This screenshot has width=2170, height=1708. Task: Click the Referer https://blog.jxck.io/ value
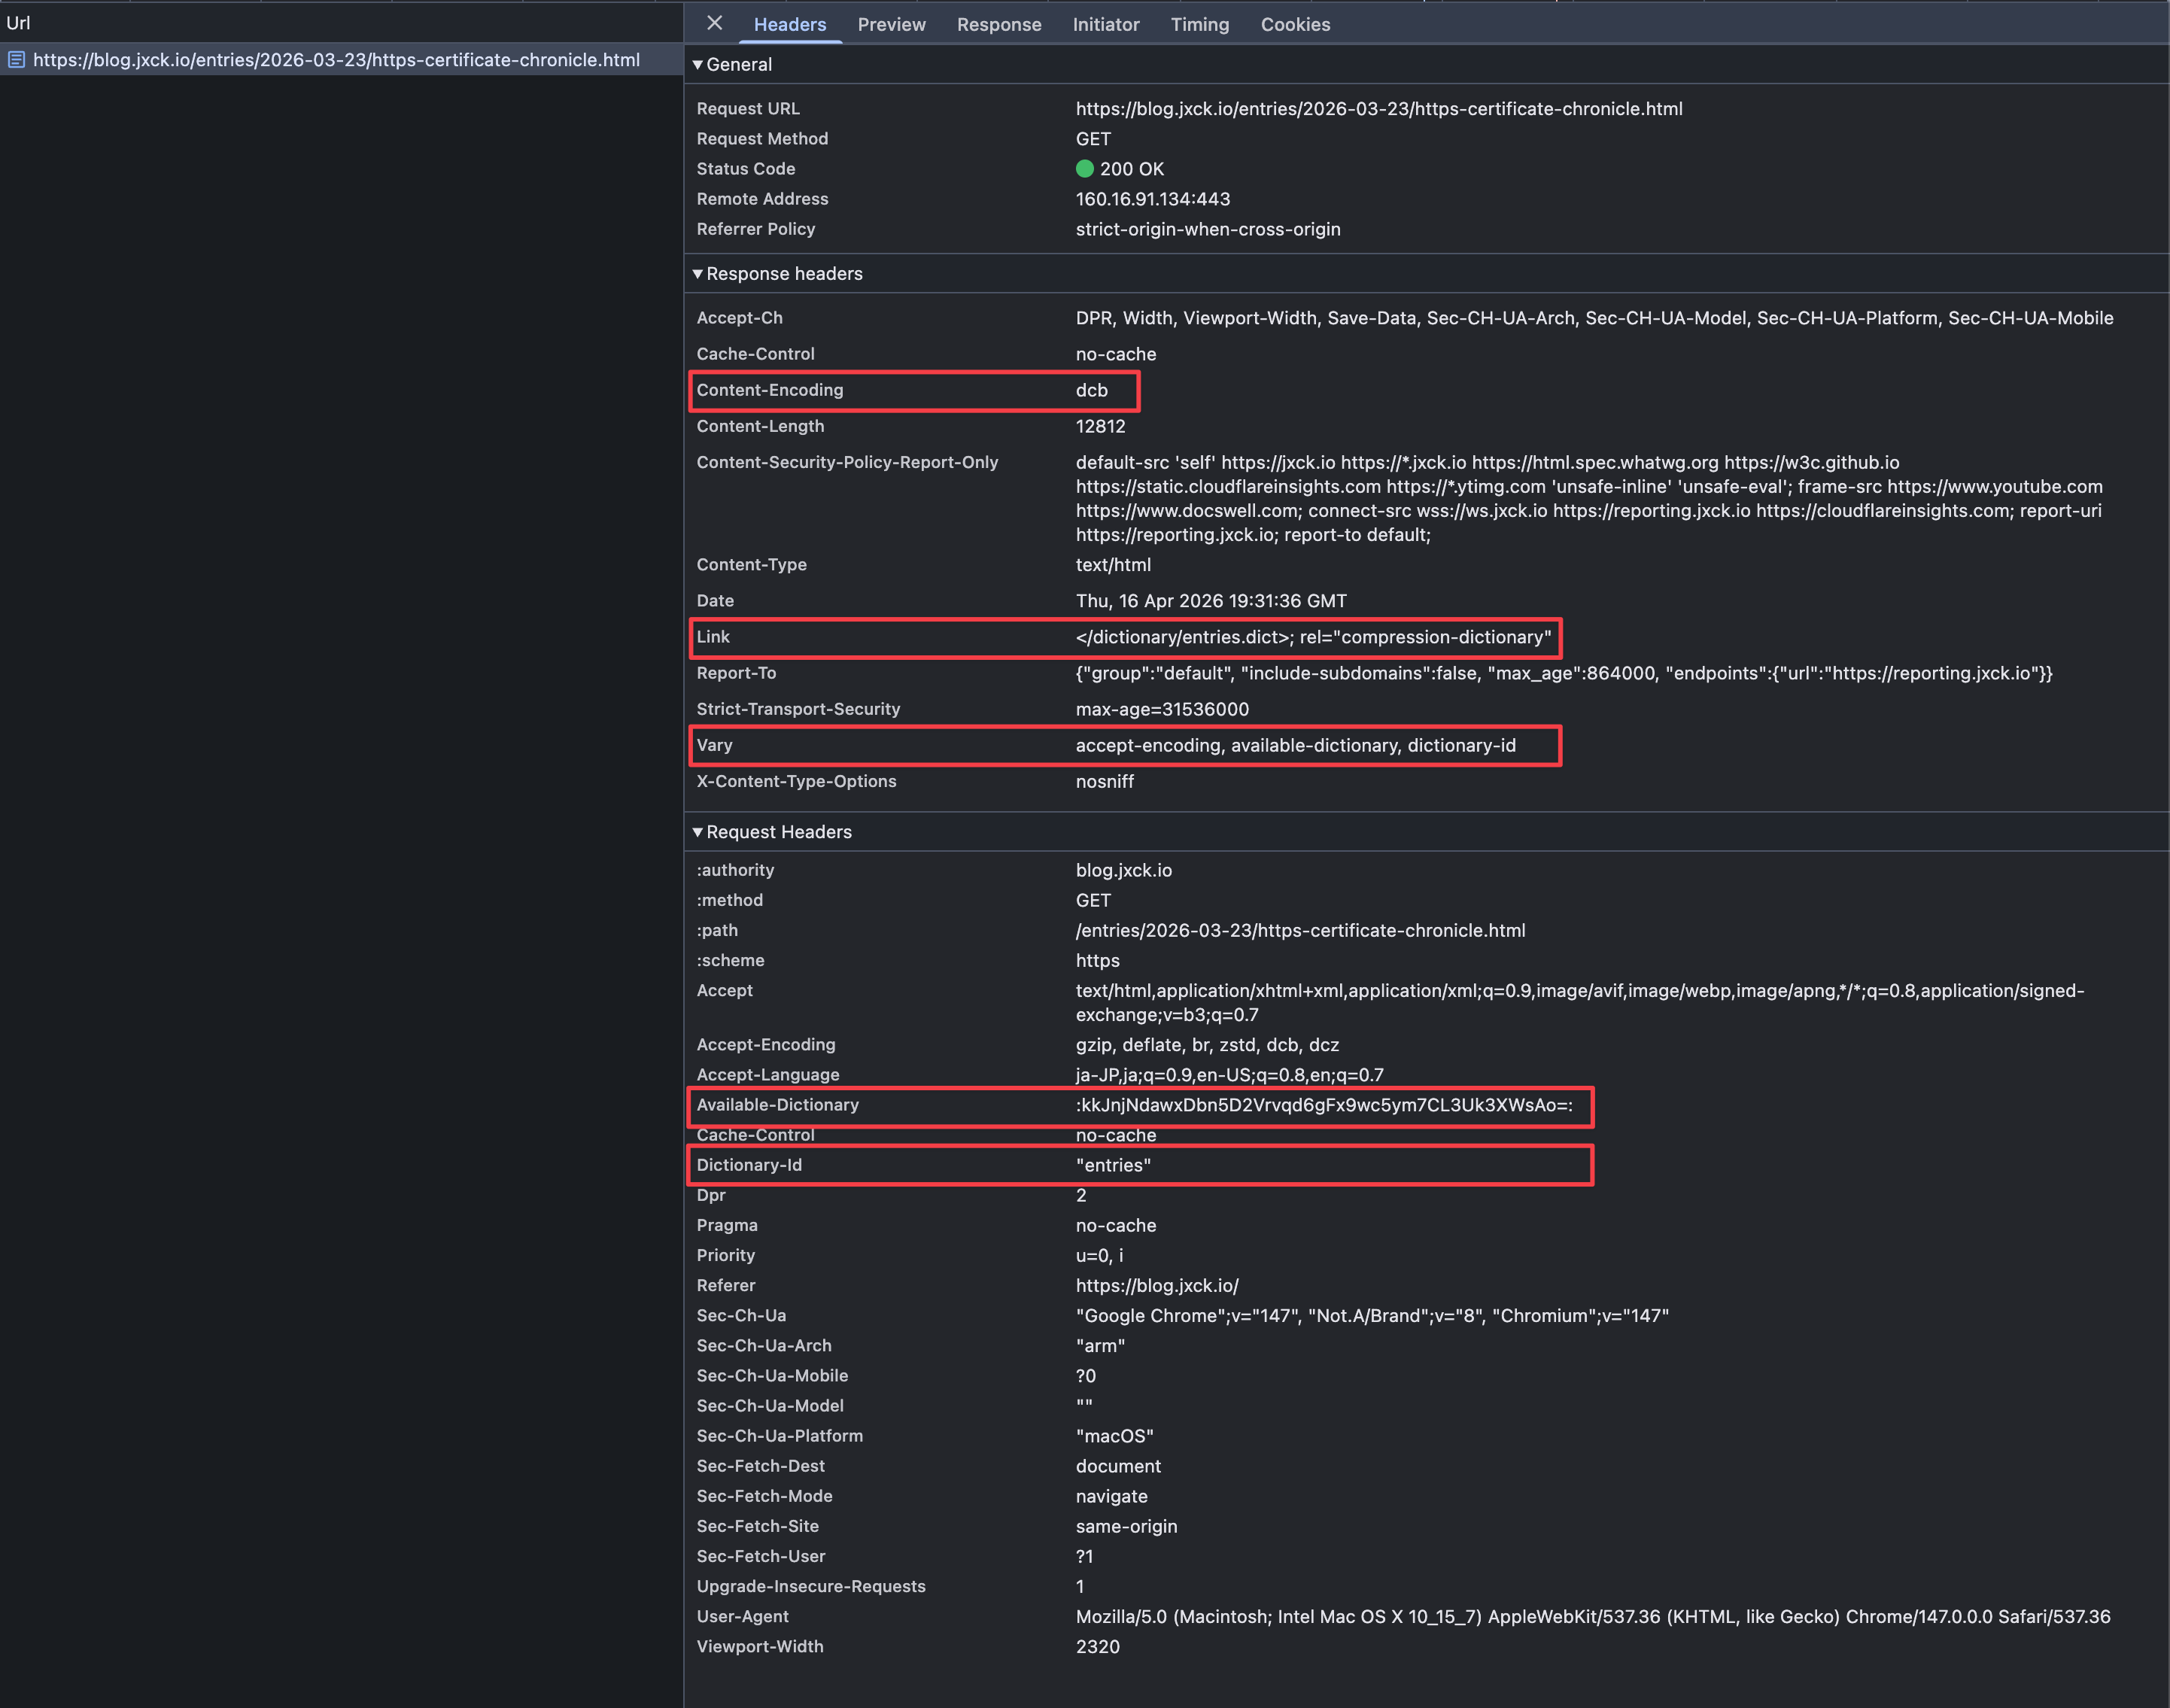(1156, 1285)
